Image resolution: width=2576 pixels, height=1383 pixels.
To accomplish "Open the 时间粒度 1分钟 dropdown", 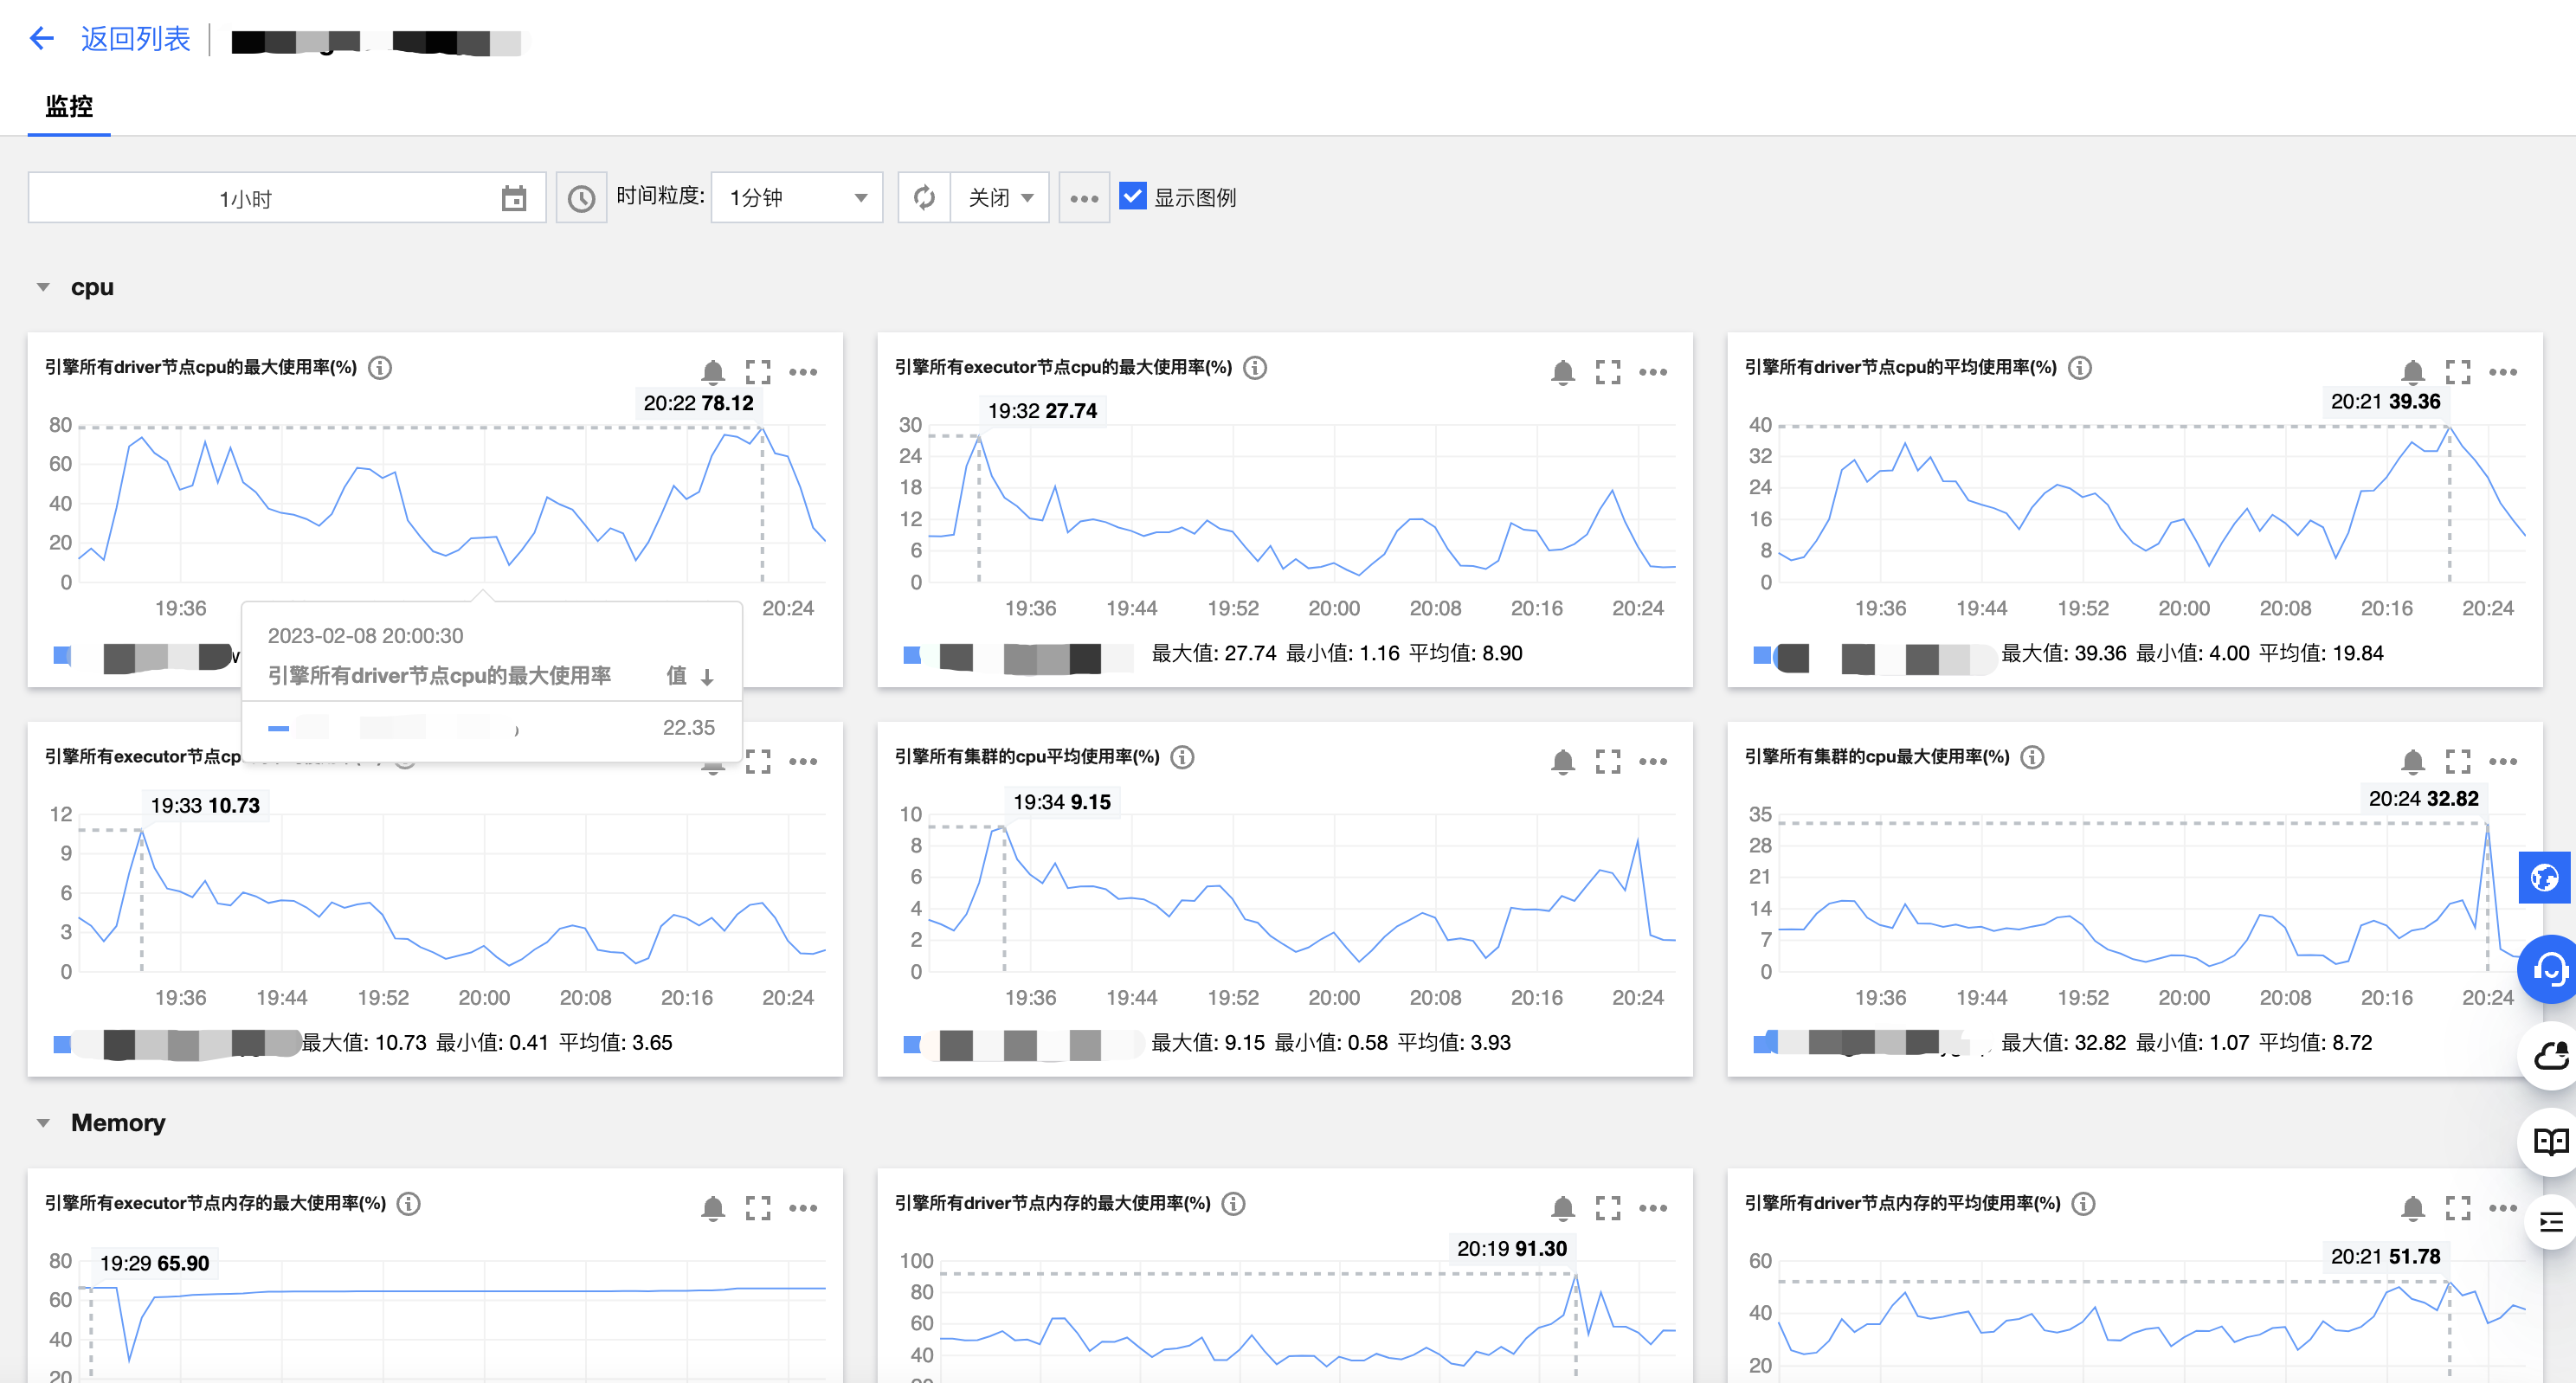I will 796,198.
